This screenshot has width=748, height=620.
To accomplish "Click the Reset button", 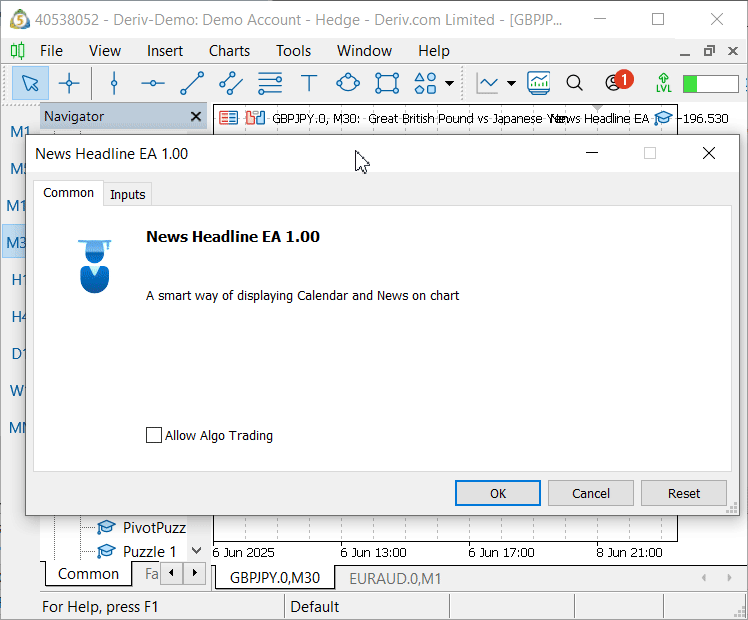I will point(684,493).
